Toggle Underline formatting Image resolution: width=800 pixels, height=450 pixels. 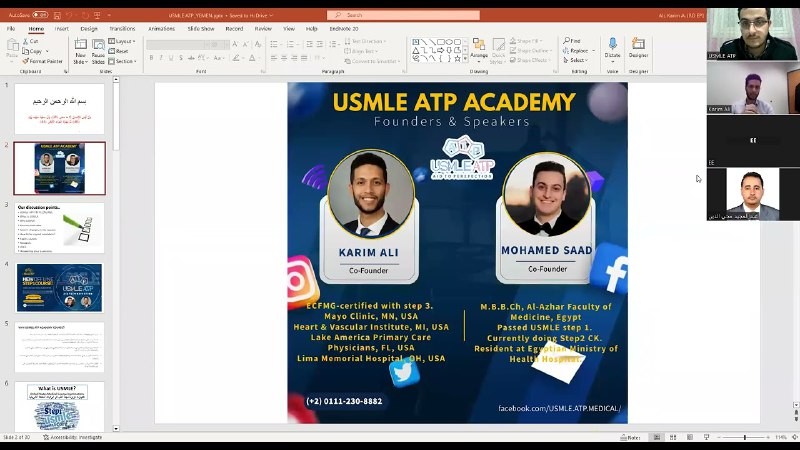[x=171, y=58]
